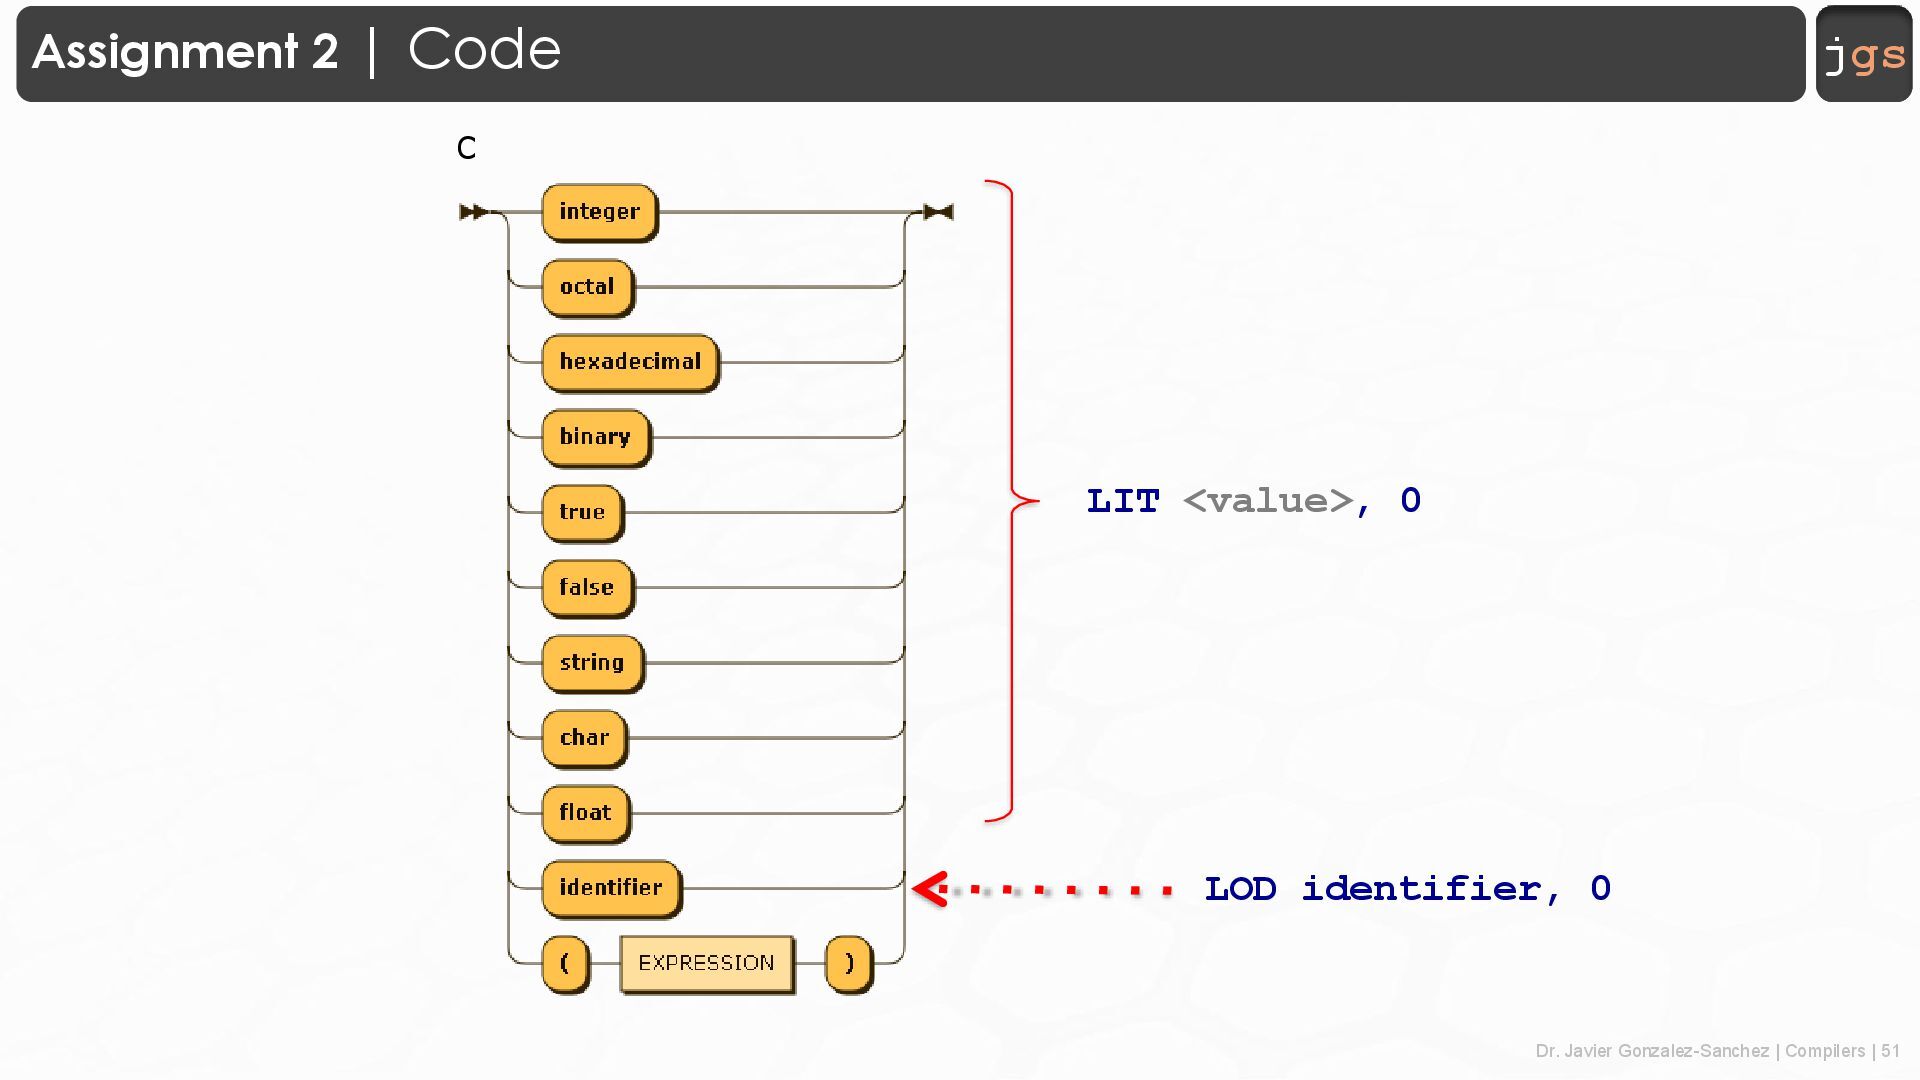The width and height of the screenshot is (1920, 1080).
Task: Click the LIT <value>, 0 instruction text
Action: (1253, 501)
